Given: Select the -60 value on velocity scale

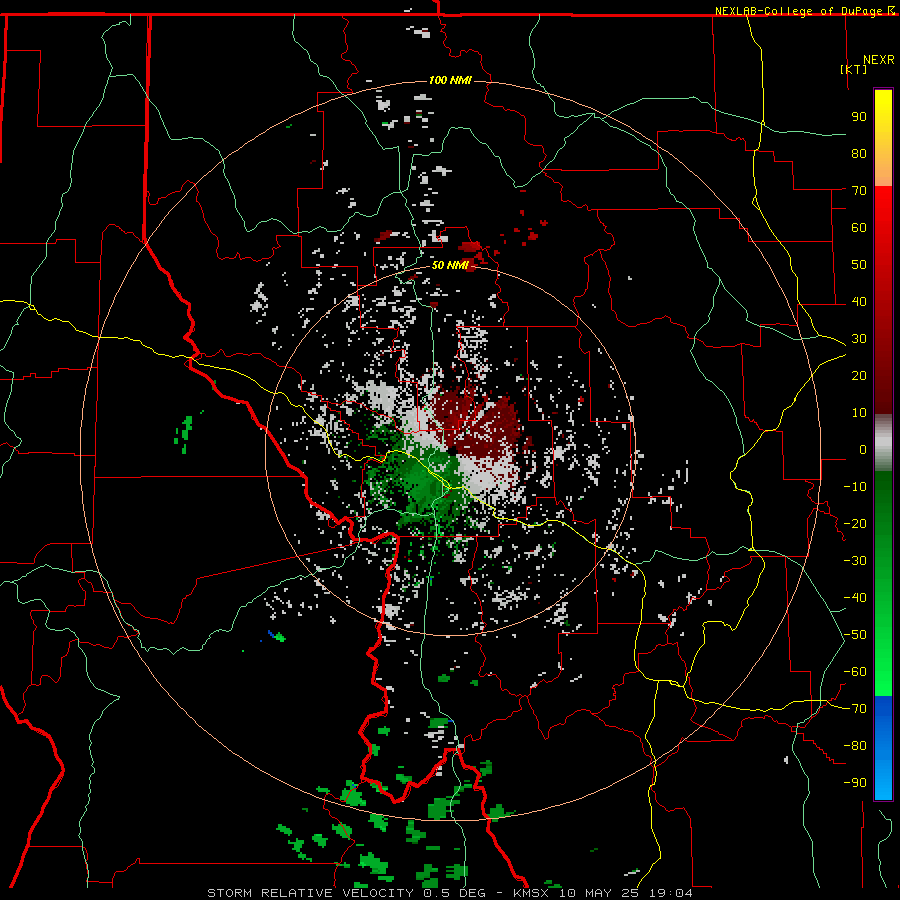Looking at the screenshot, I should click(x=855, y=672).
